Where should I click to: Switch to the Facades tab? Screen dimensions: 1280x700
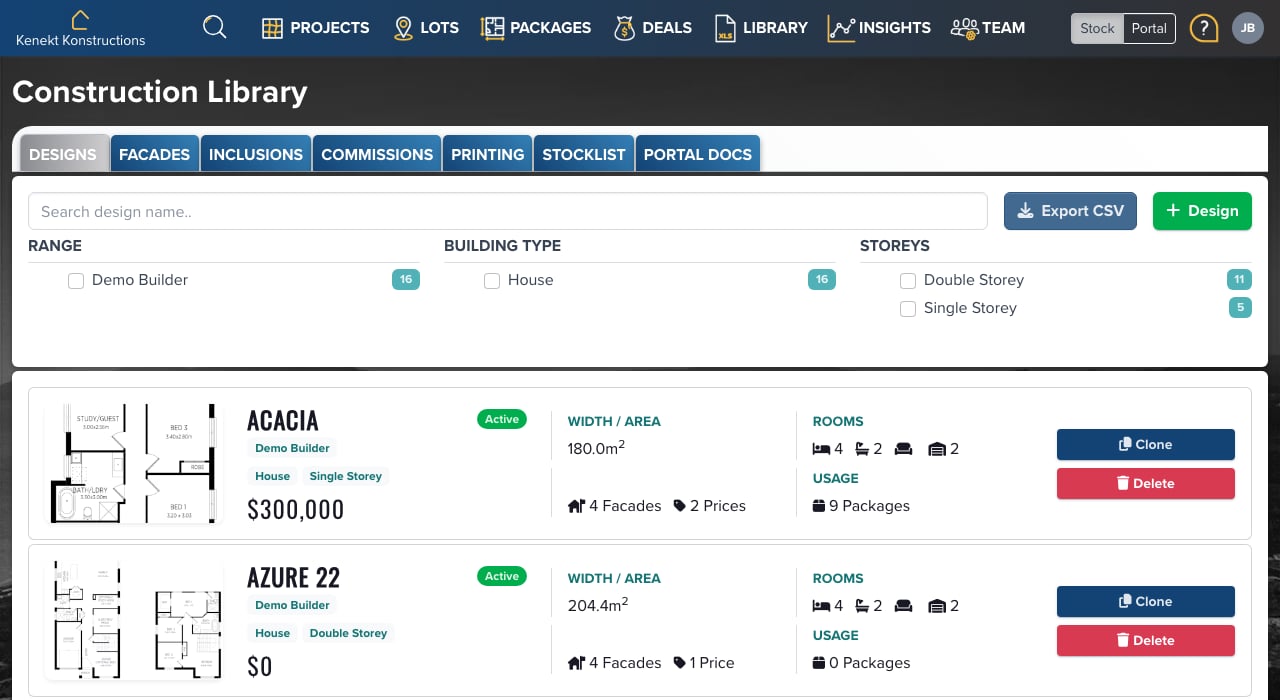(154, 154)
